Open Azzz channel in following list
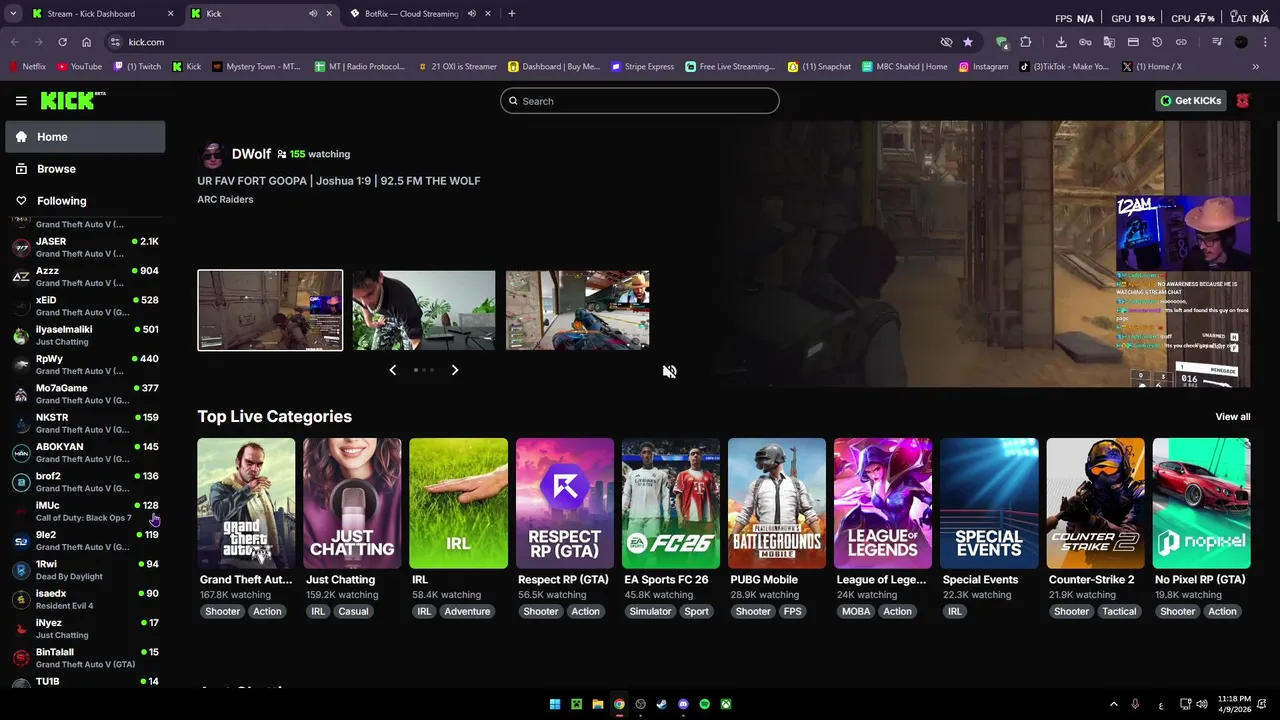1280x720 pixels. (x=85, y=276)
